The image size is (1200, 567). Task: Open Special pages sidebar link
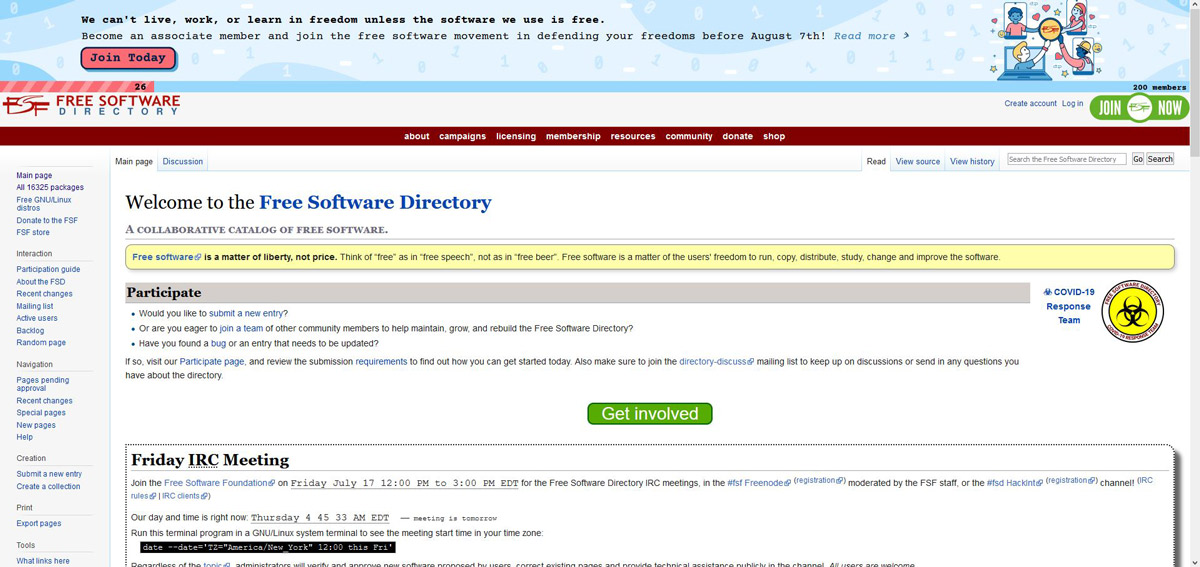pos(41,413)
